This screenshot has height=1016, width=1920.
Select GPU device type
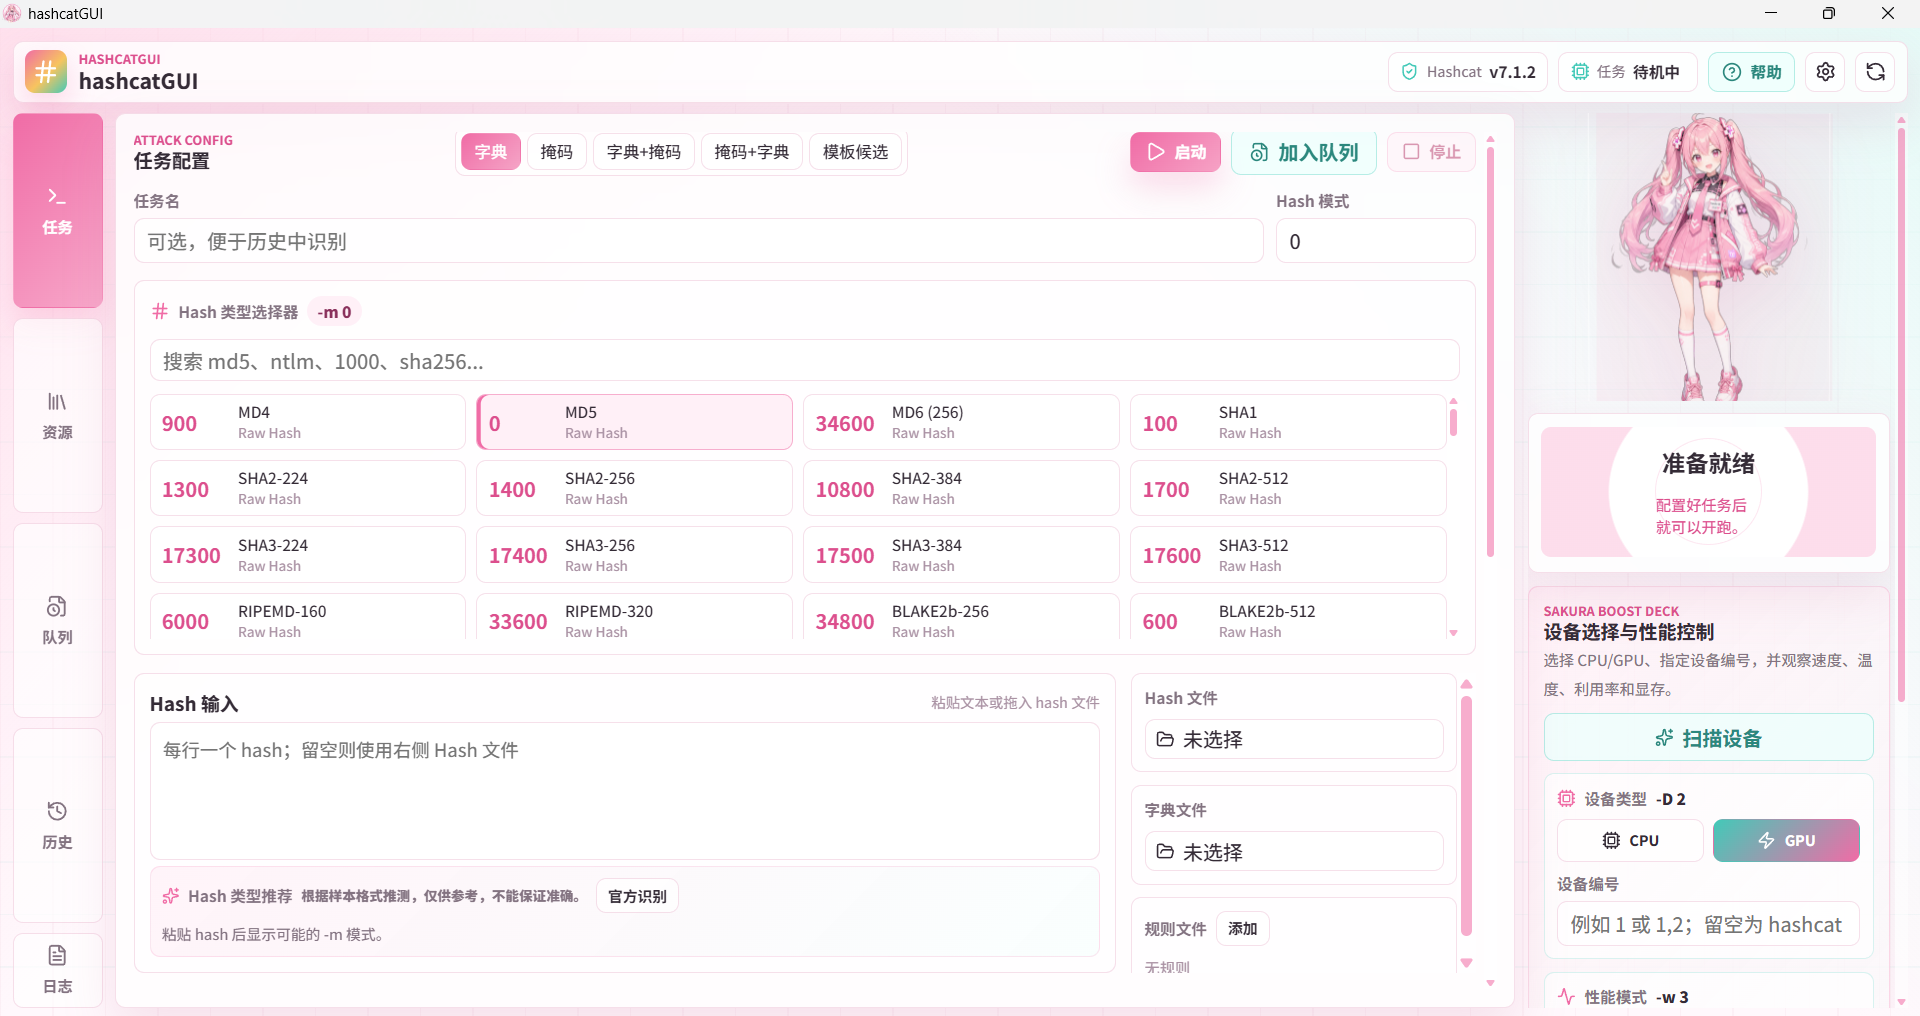(1786, 840)
